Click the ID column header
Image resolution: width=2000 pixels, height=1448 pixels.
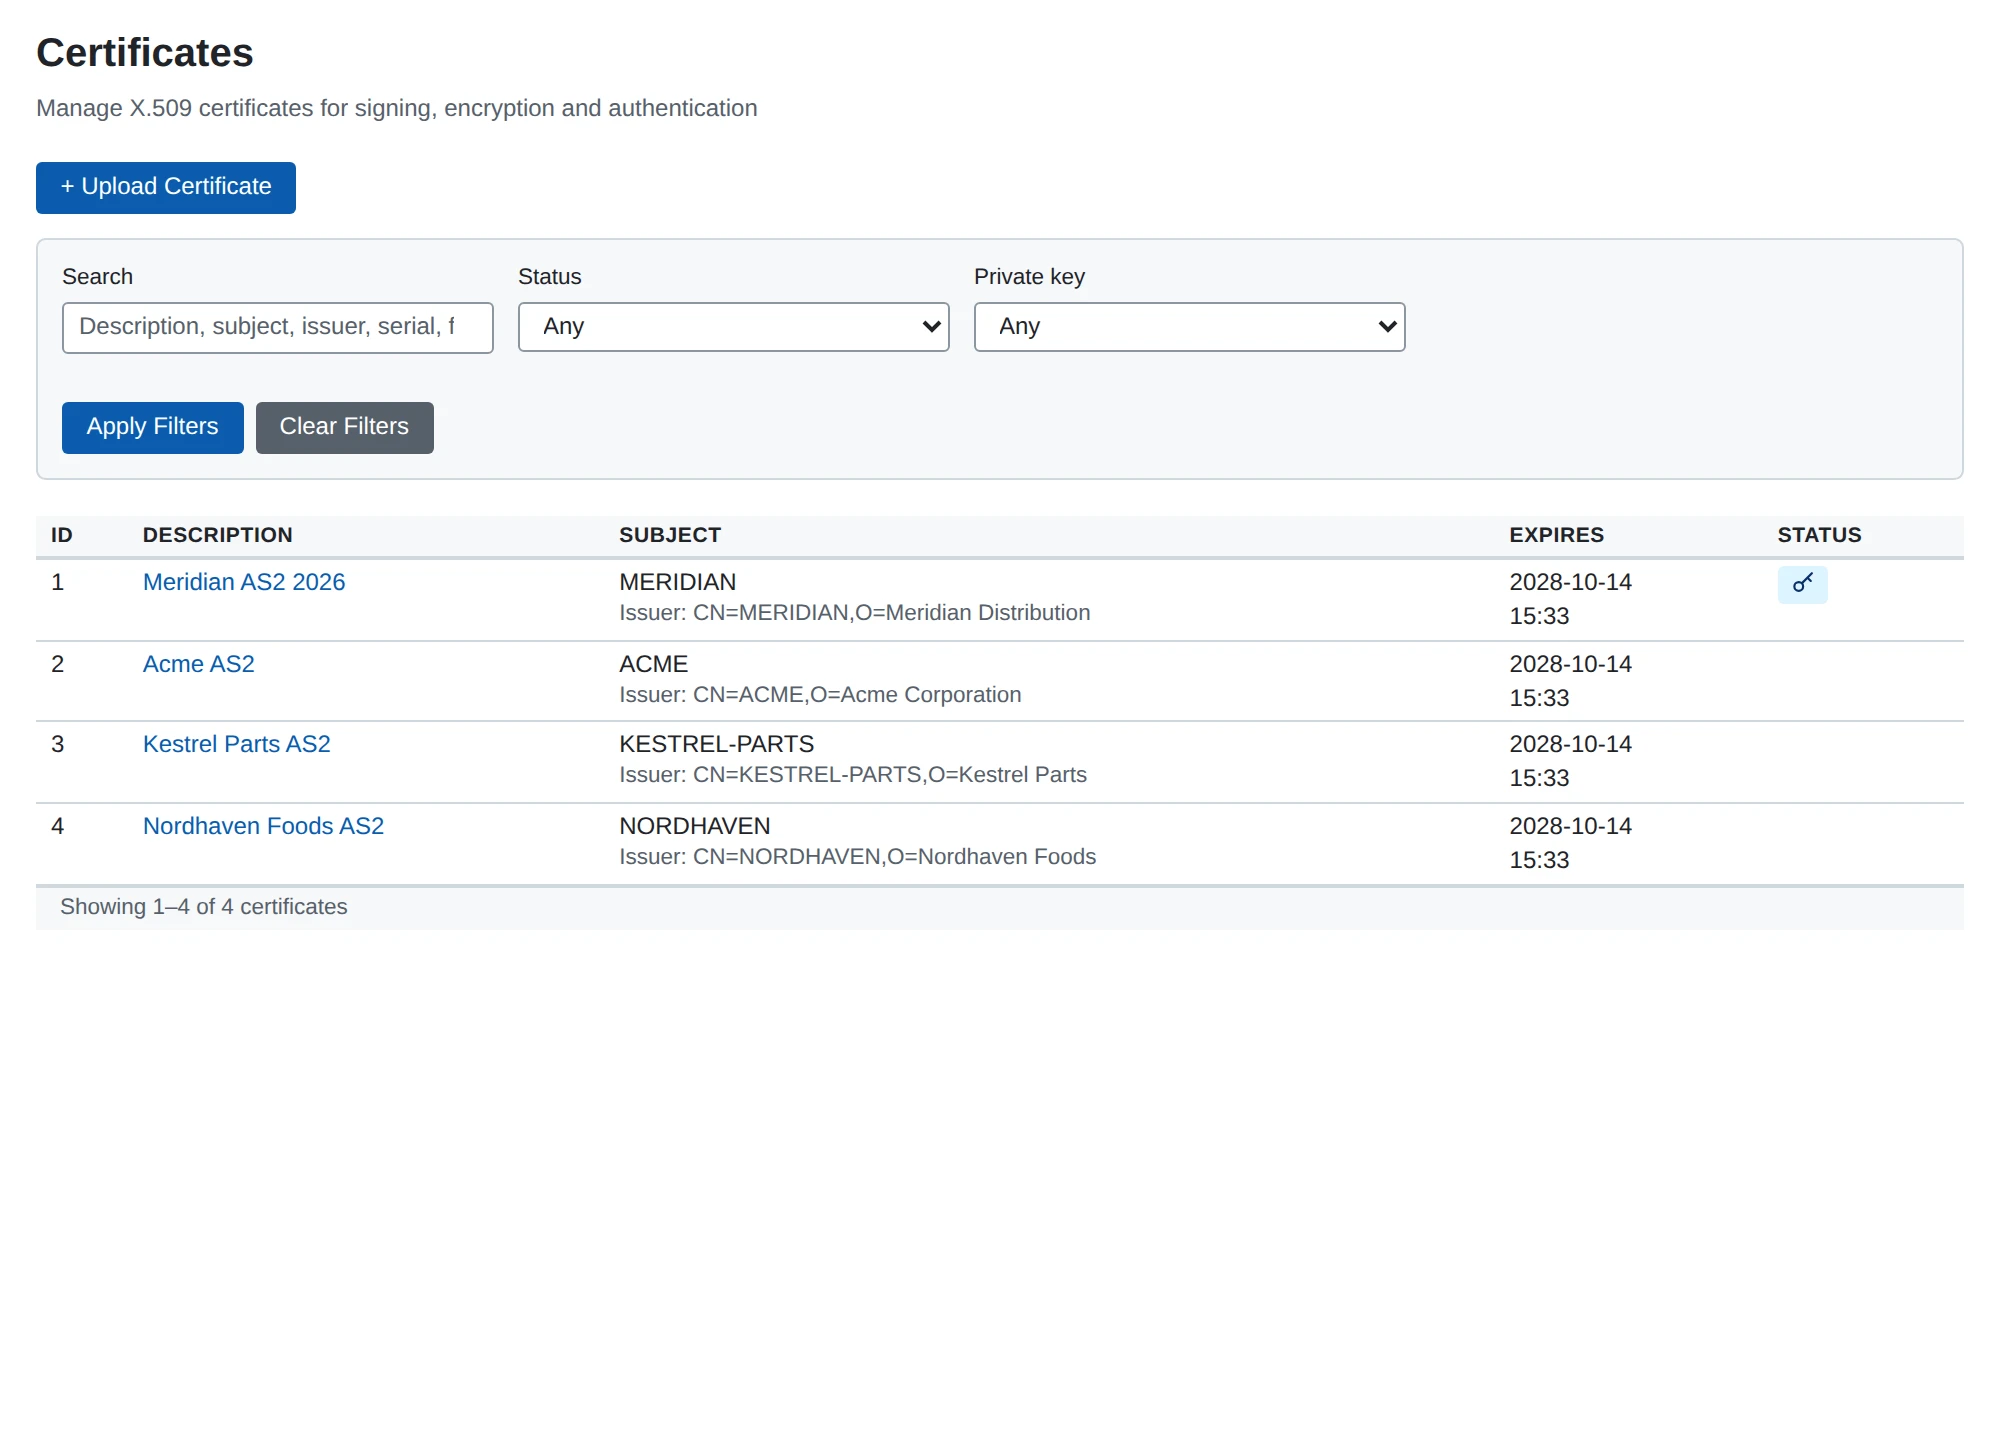point(62,535)
